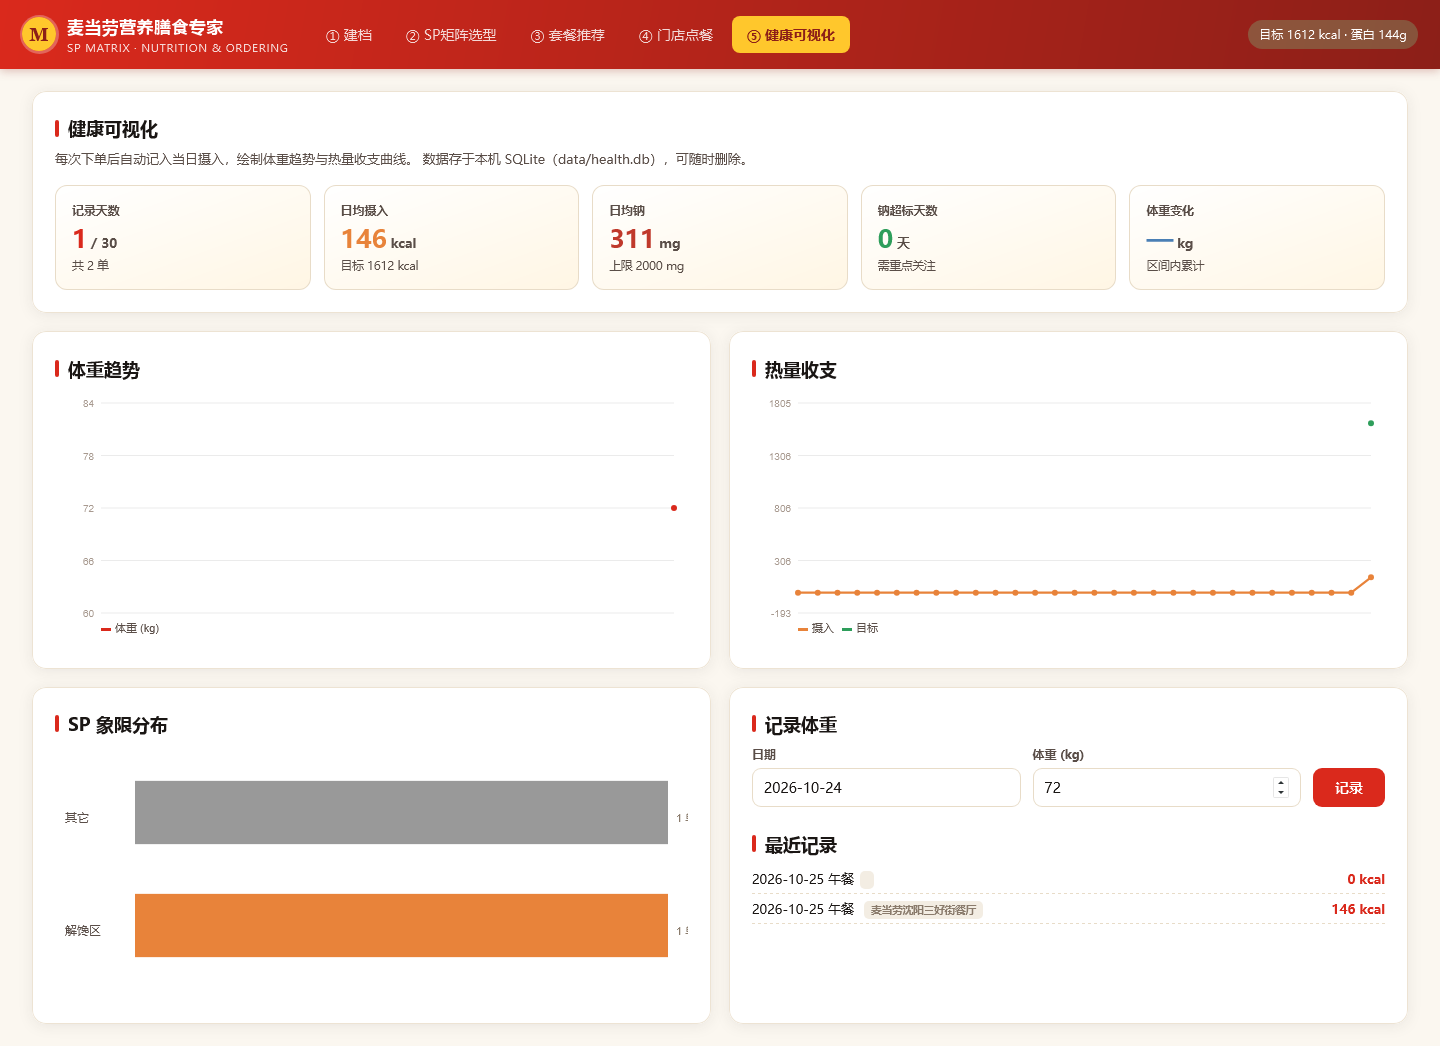This screenshot has height=1046, width=1440.
Task: Switch to the ② SP矩阵选型 tab
Action: click(x=451, y=35)
